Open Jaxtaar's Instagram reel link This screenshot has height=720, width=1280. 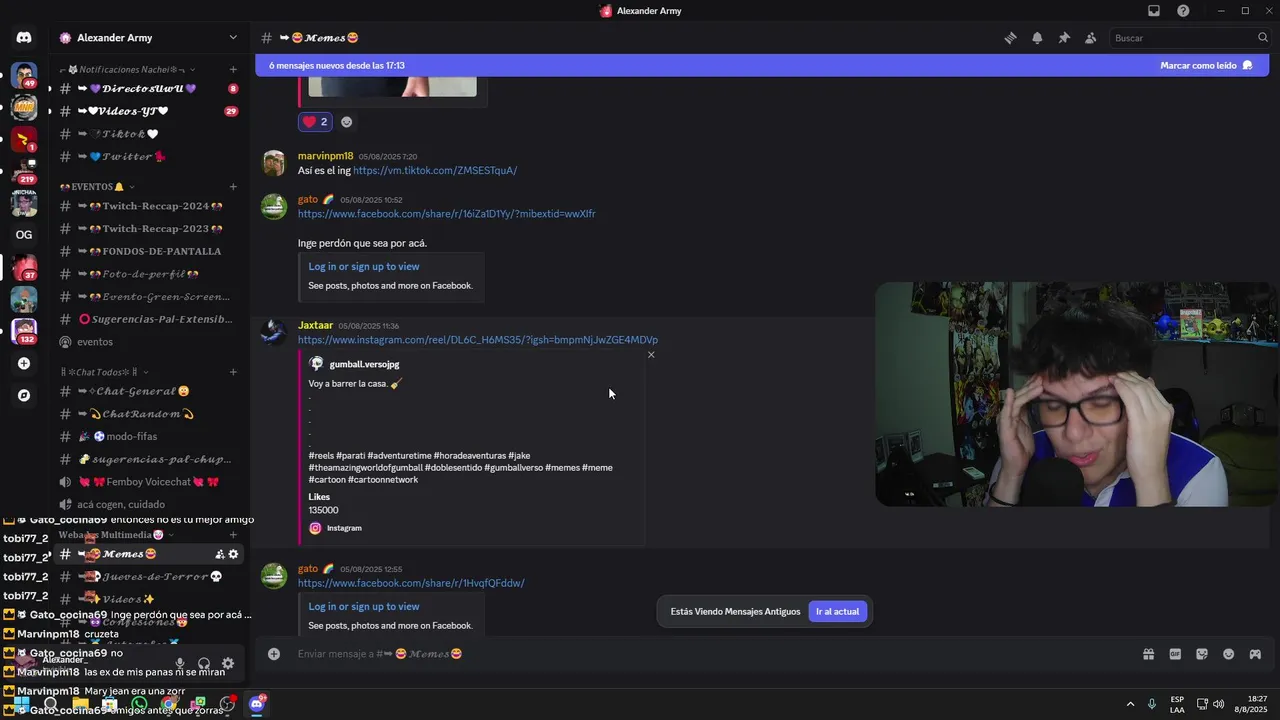pos(478,340)
